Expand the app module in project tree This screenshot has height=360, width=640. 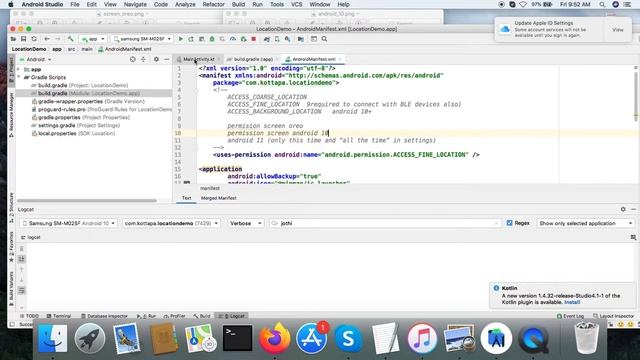coord(19,69)
